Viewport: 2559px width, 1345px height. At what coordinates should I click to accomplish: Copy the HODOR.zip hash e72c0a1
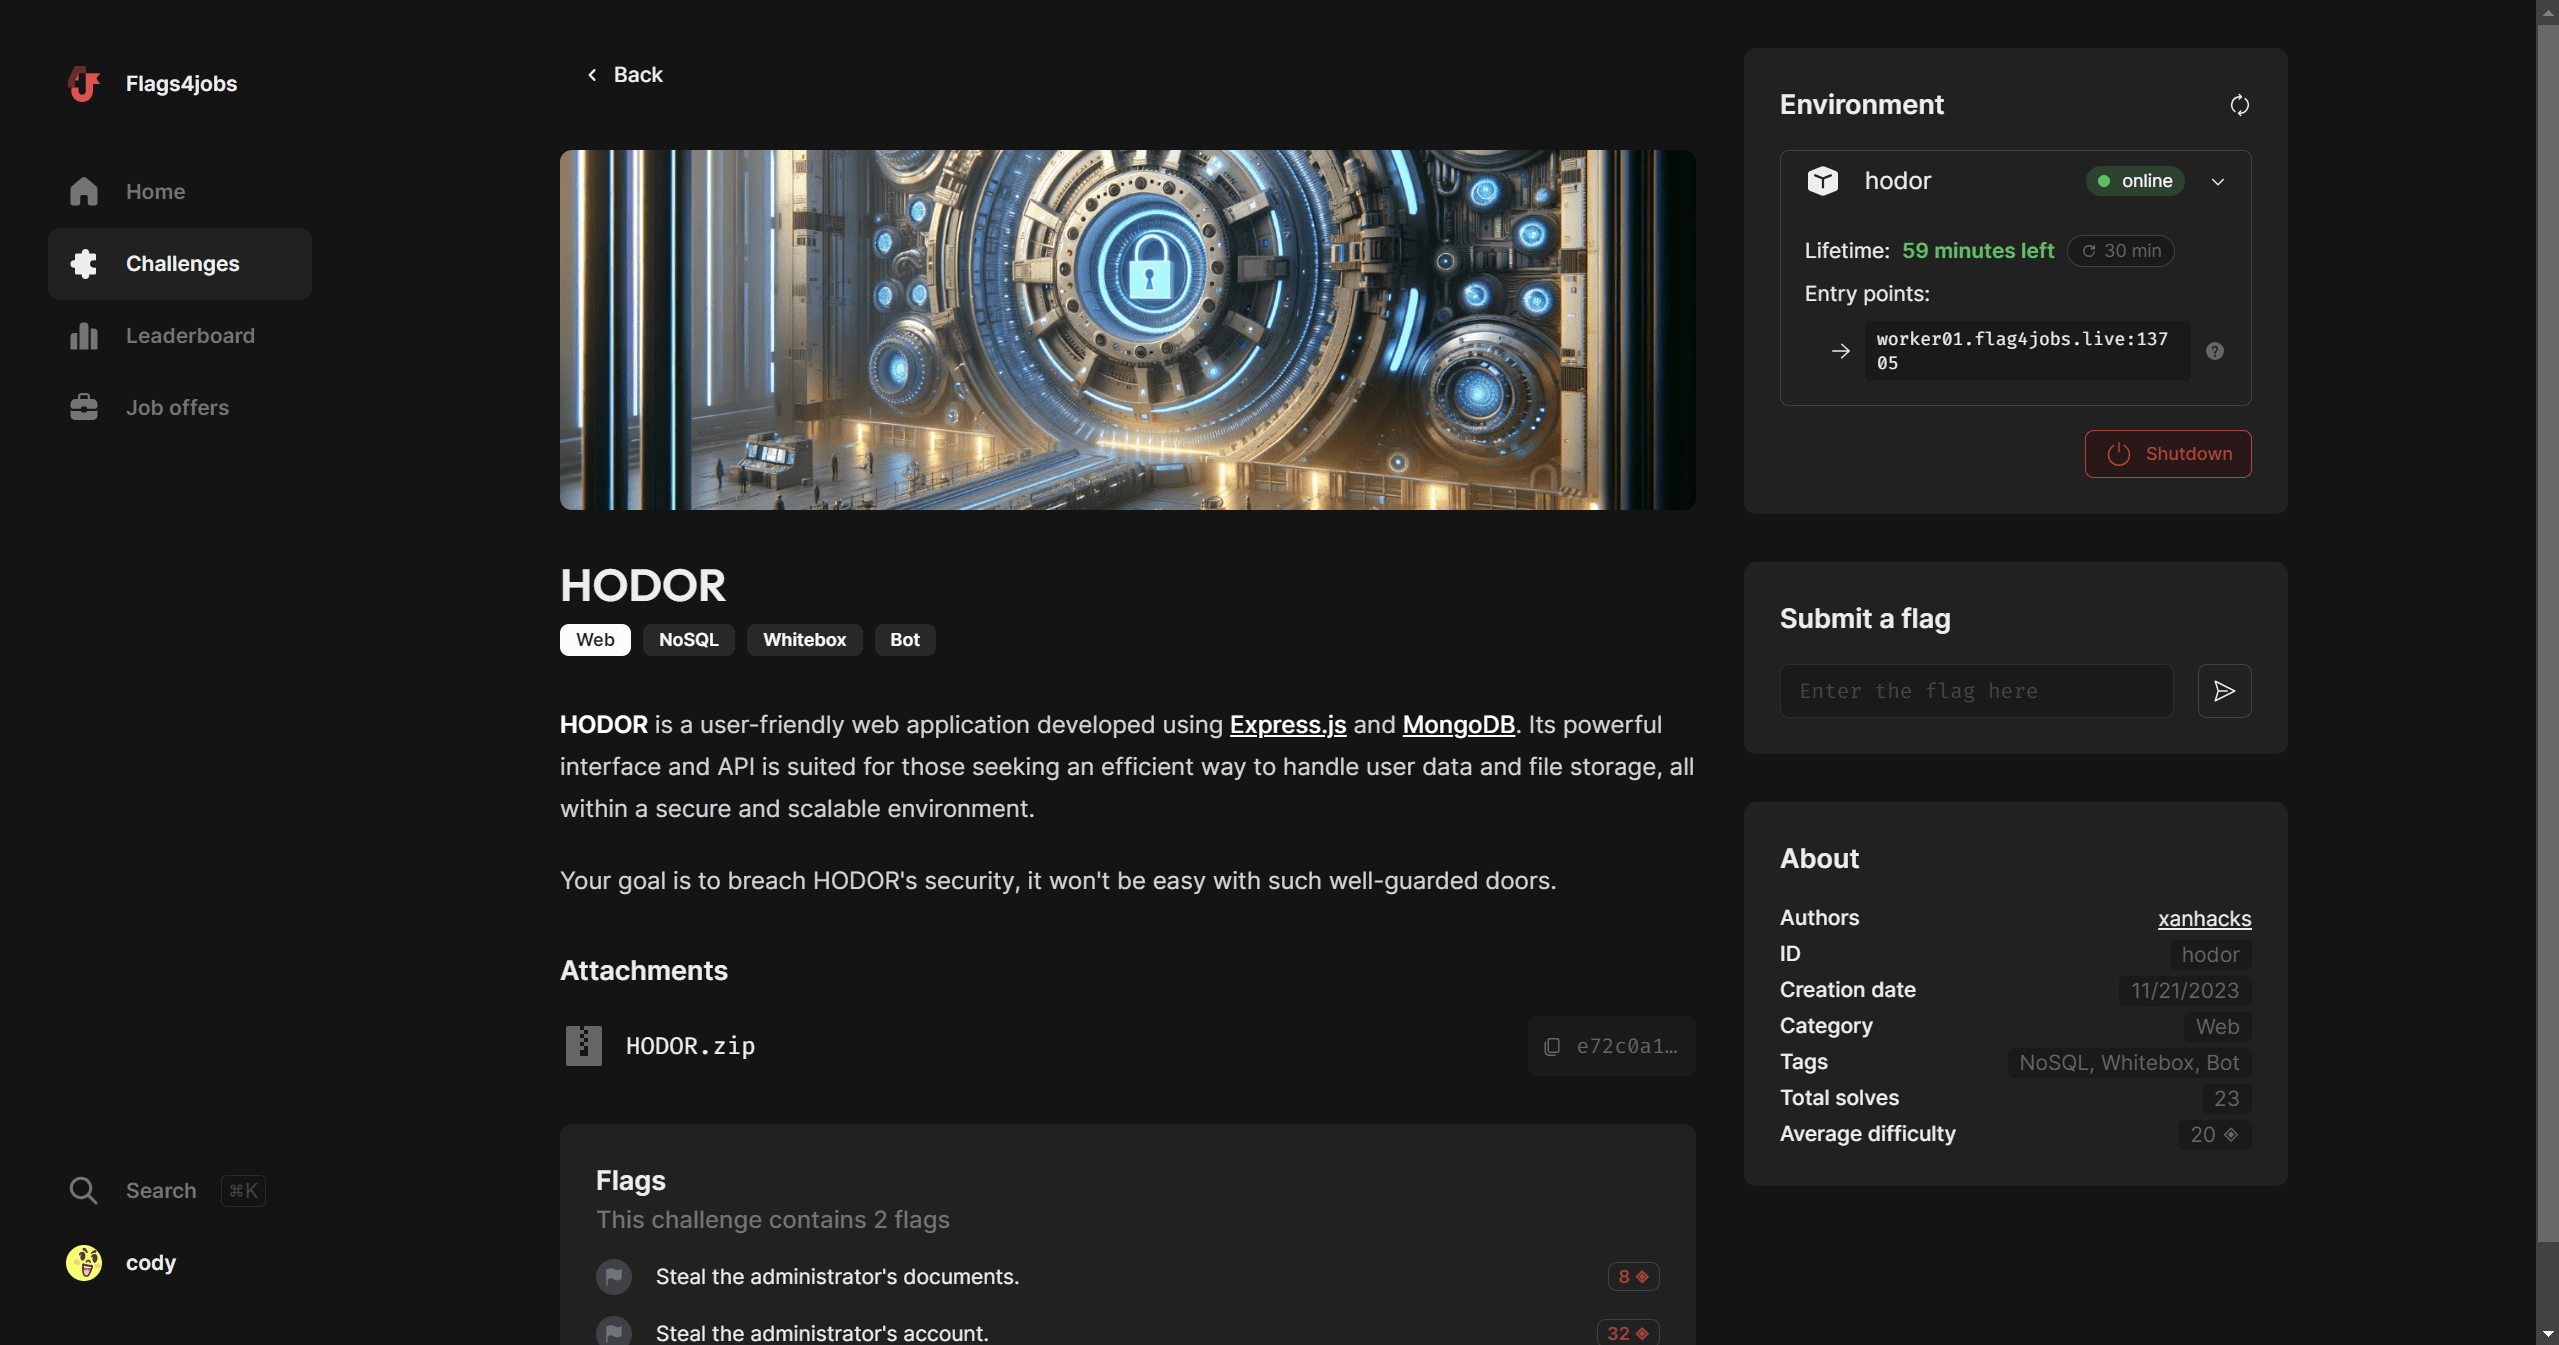click(1611, 1046)
